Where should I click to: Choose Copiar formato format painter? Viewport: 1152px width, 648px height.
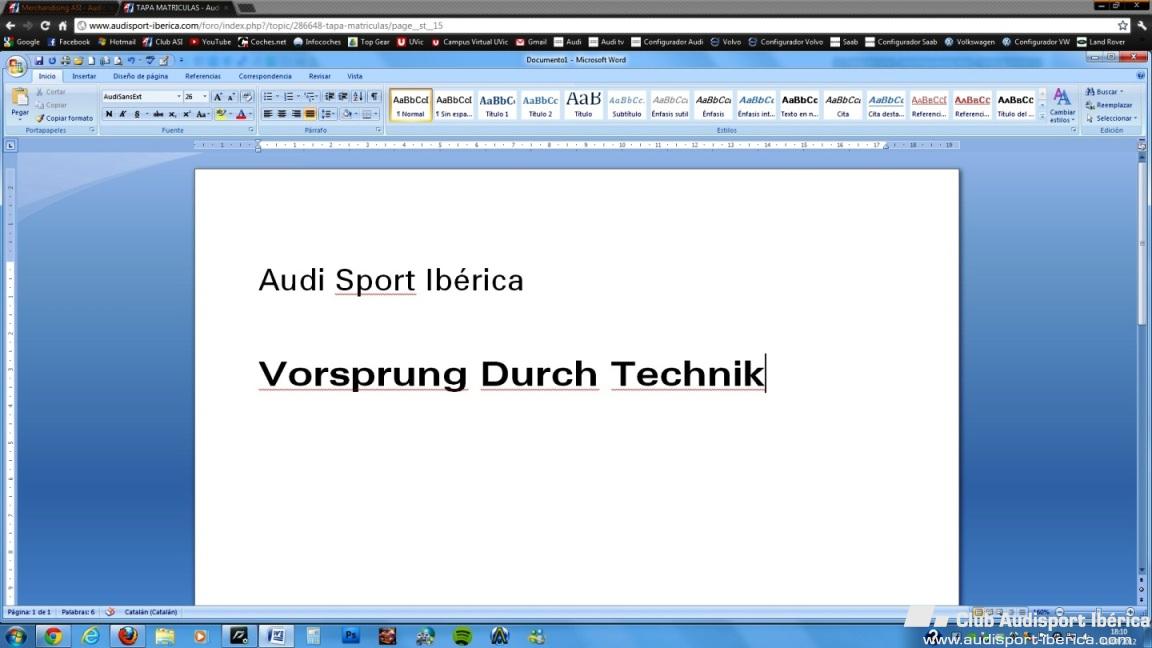(x=65, y=118)
